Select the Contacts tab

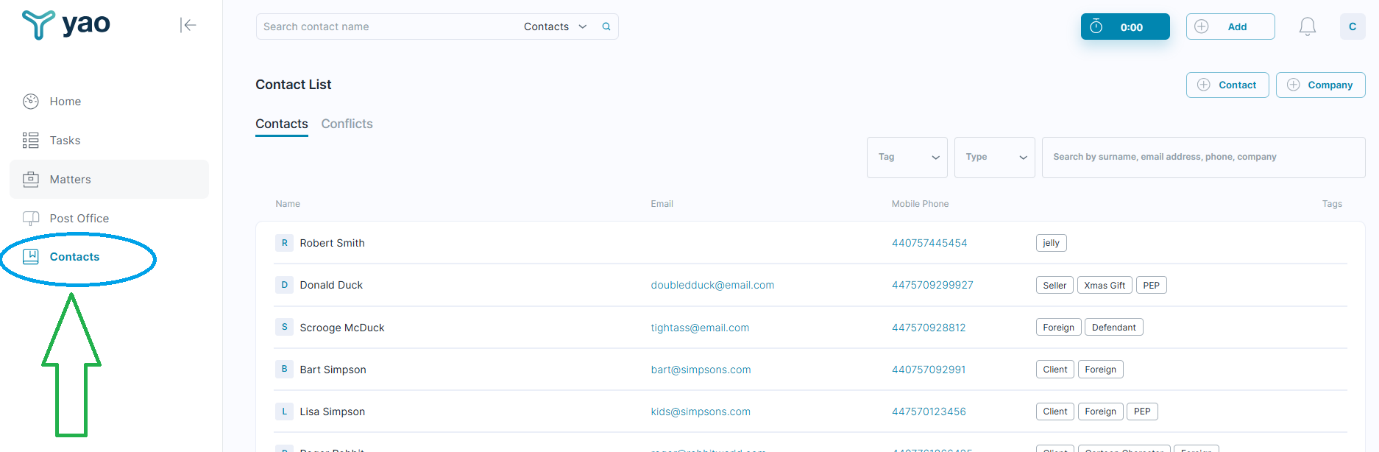coord(282,124)
